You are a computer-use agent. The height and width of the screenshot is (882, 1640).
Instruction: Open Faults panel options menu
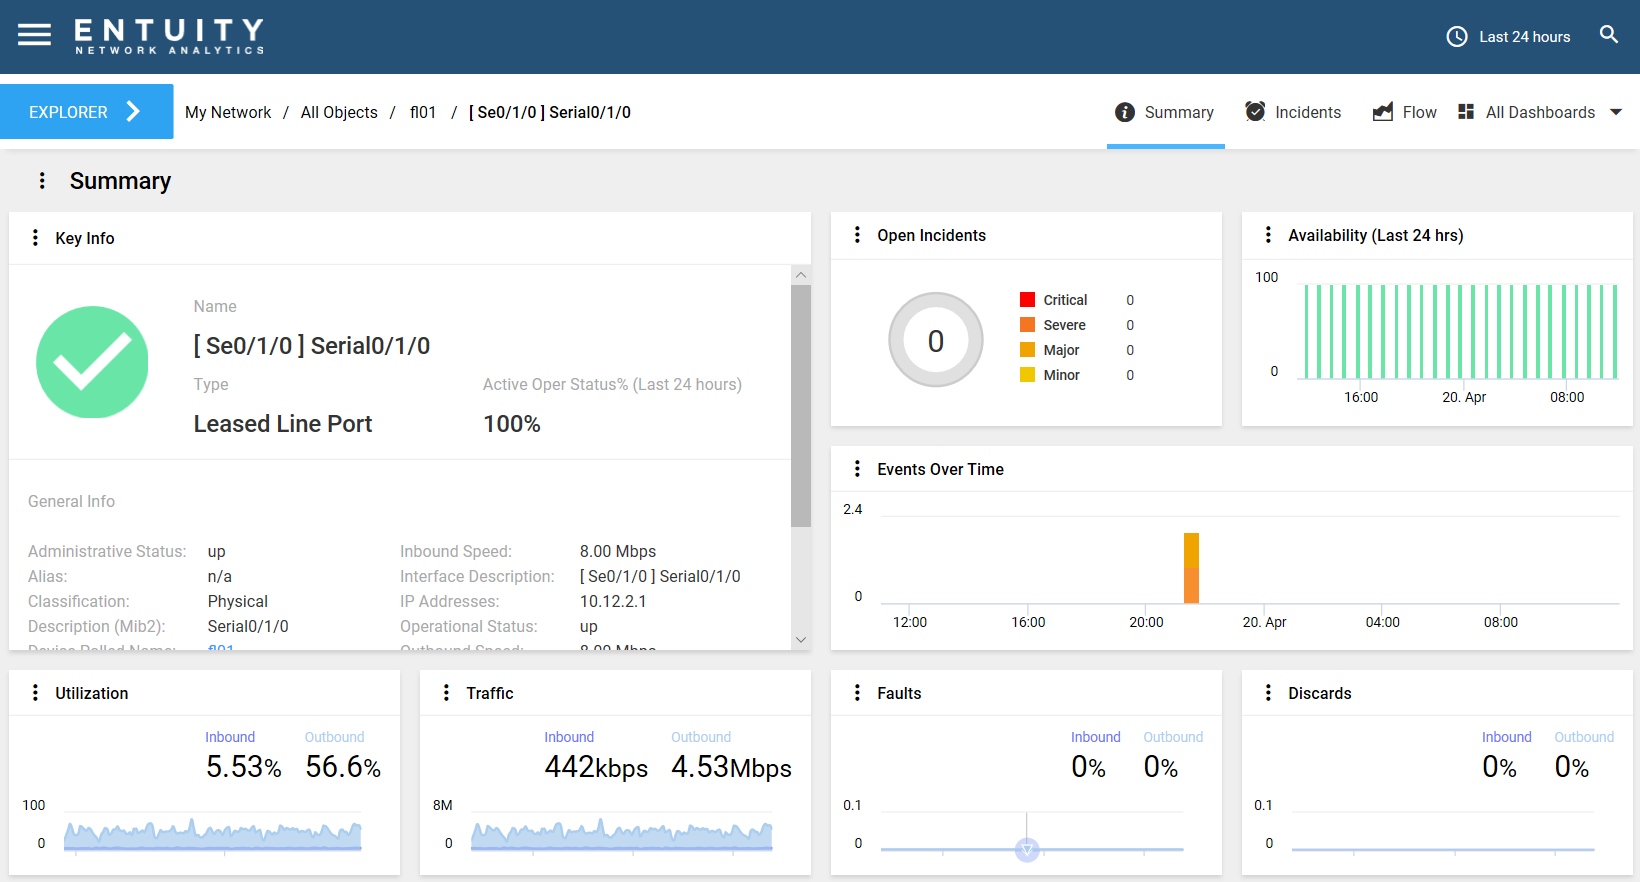pos(857,693)
